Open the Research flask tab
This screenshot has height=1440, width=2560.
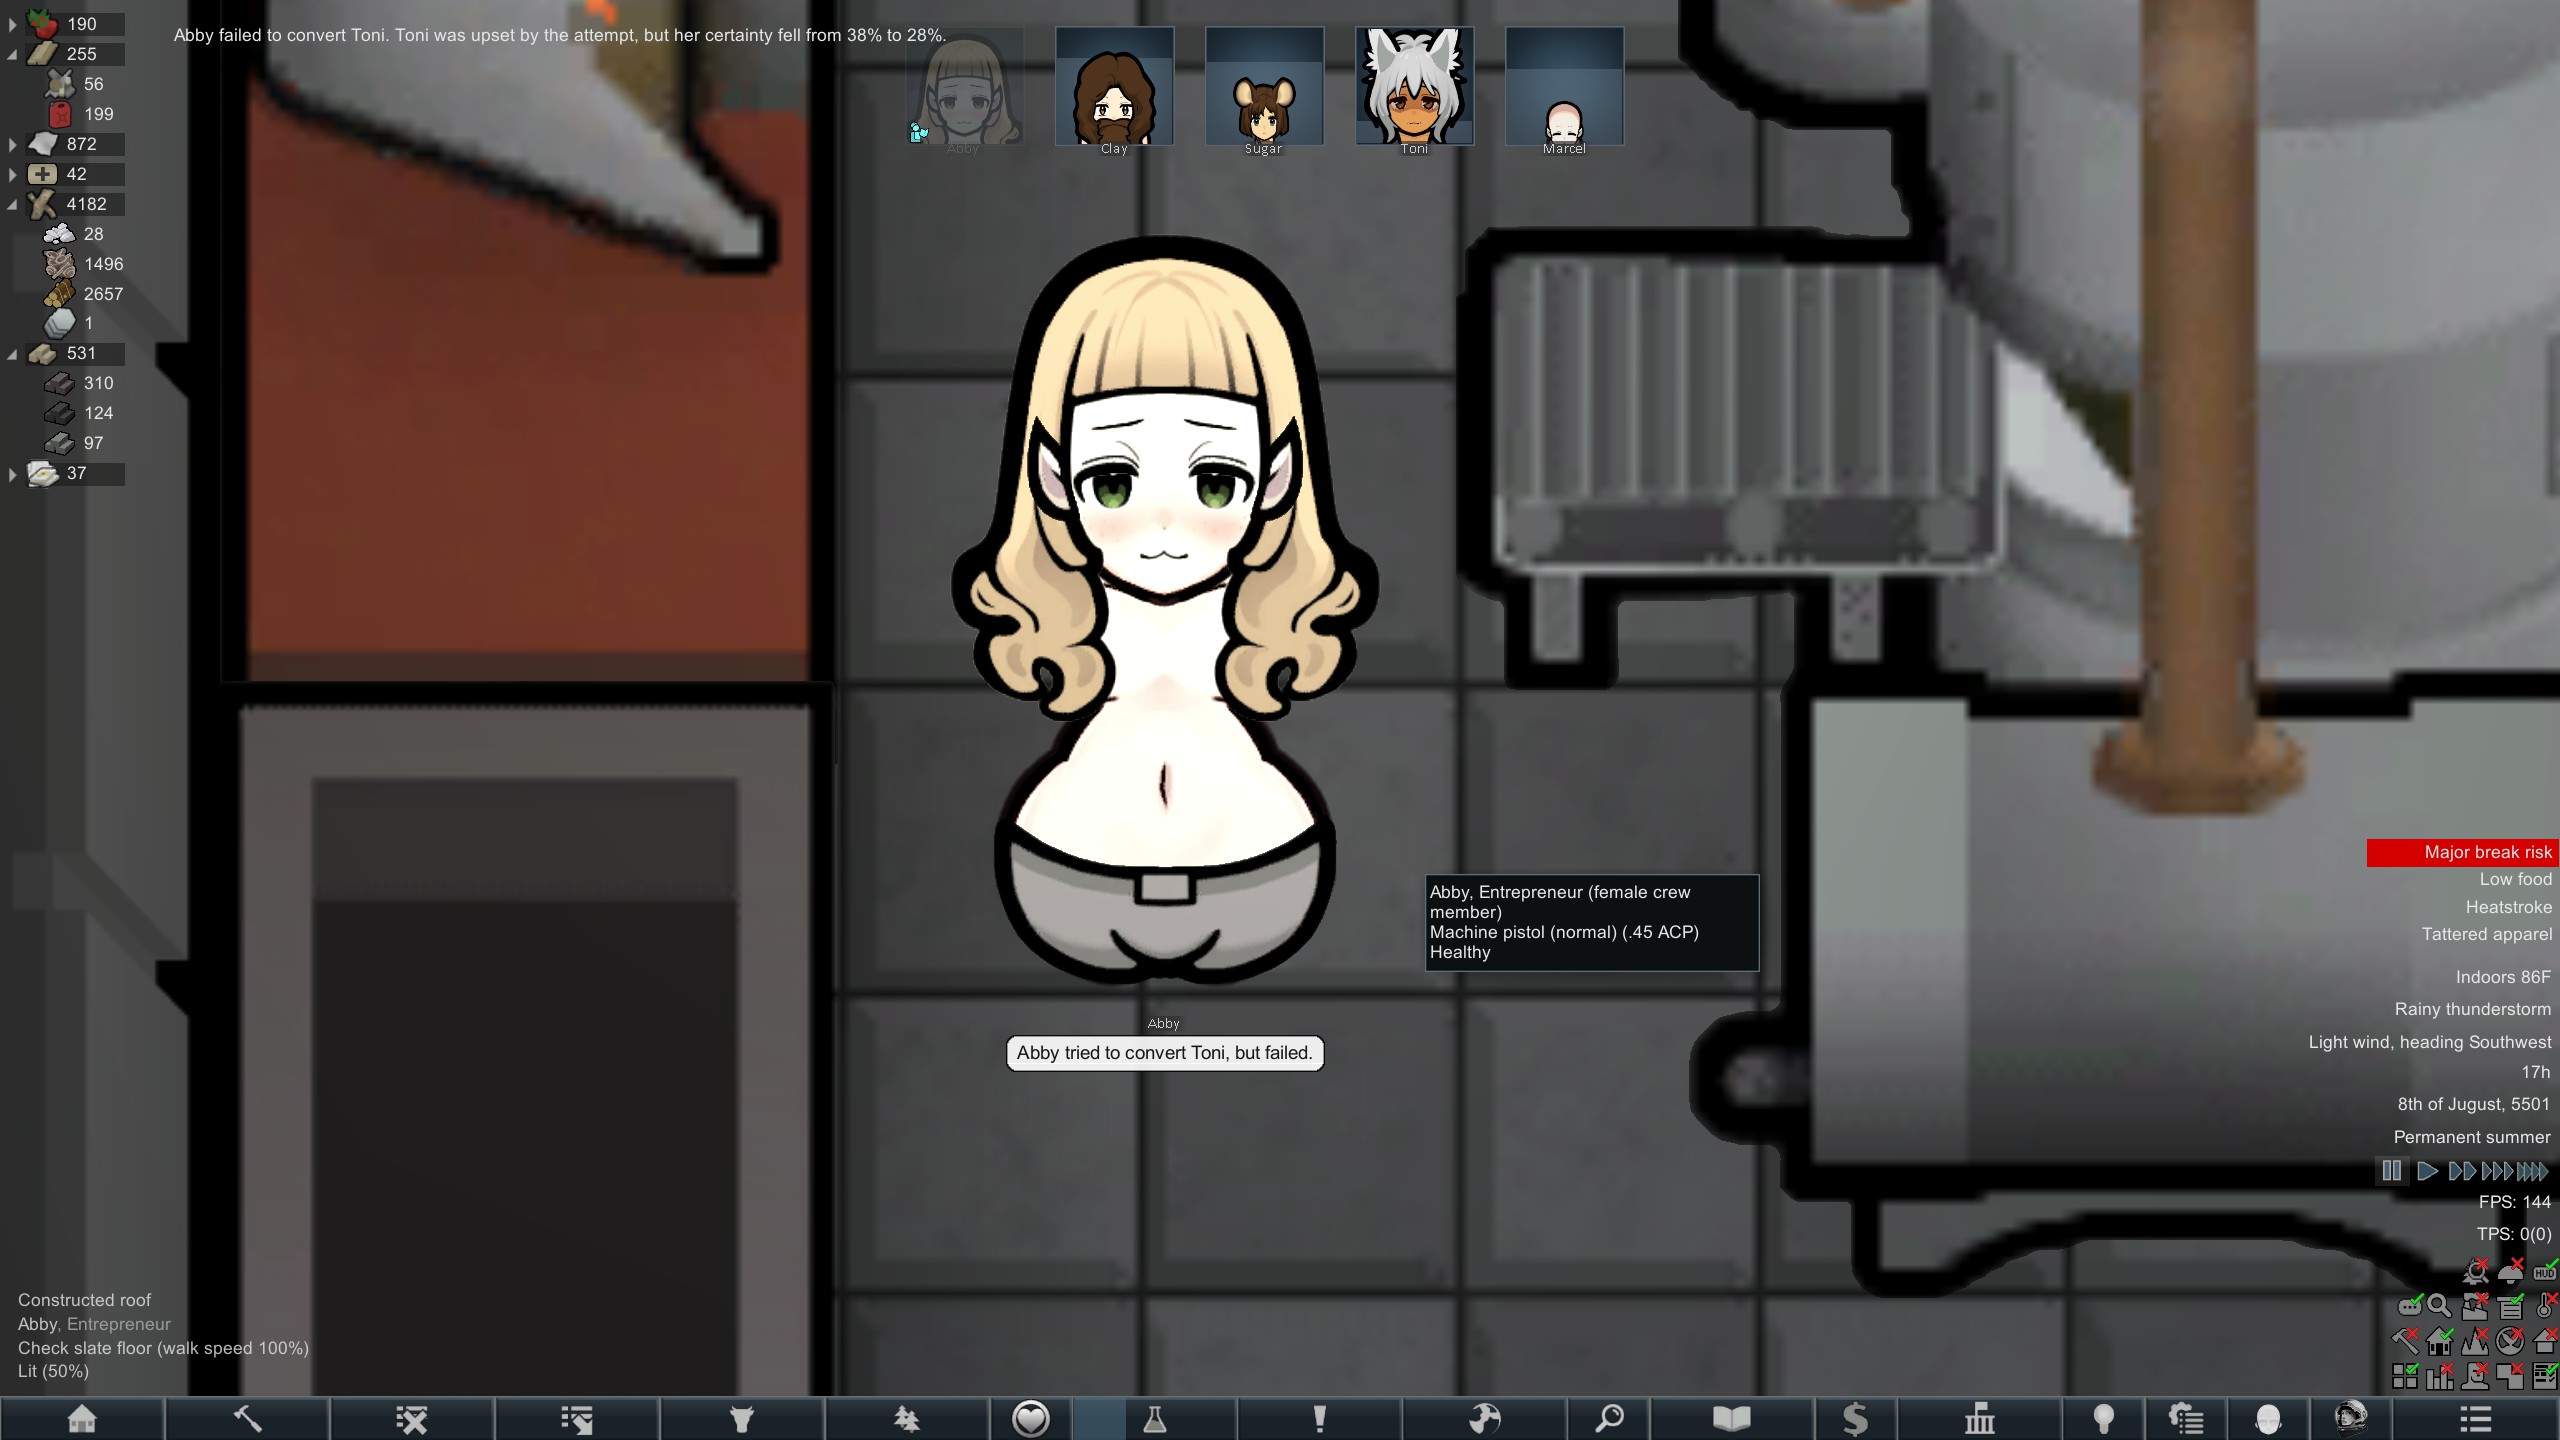coord(1155,1419)
